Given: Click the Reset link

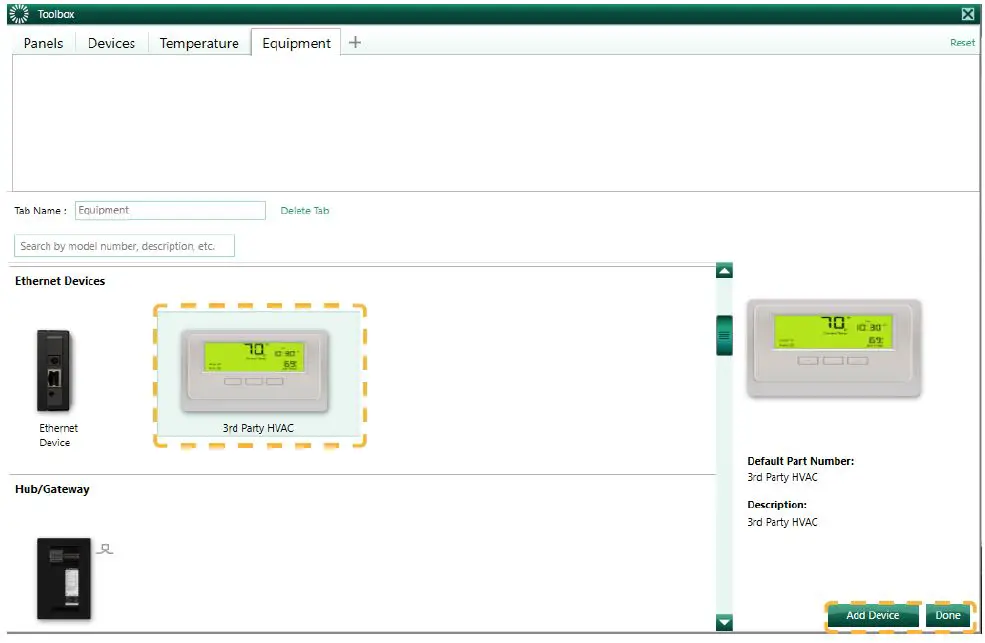Looking at the screenshot, I should click(961, 43).
